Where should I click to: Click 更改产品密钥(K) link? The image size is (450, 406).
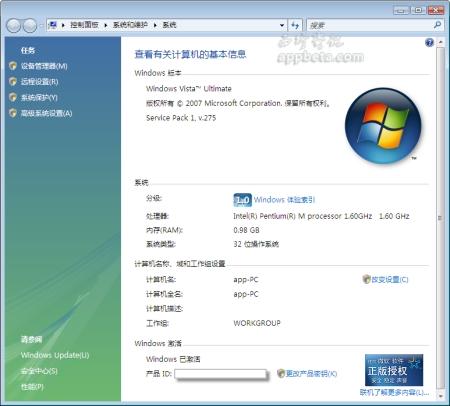coord(311,373)
